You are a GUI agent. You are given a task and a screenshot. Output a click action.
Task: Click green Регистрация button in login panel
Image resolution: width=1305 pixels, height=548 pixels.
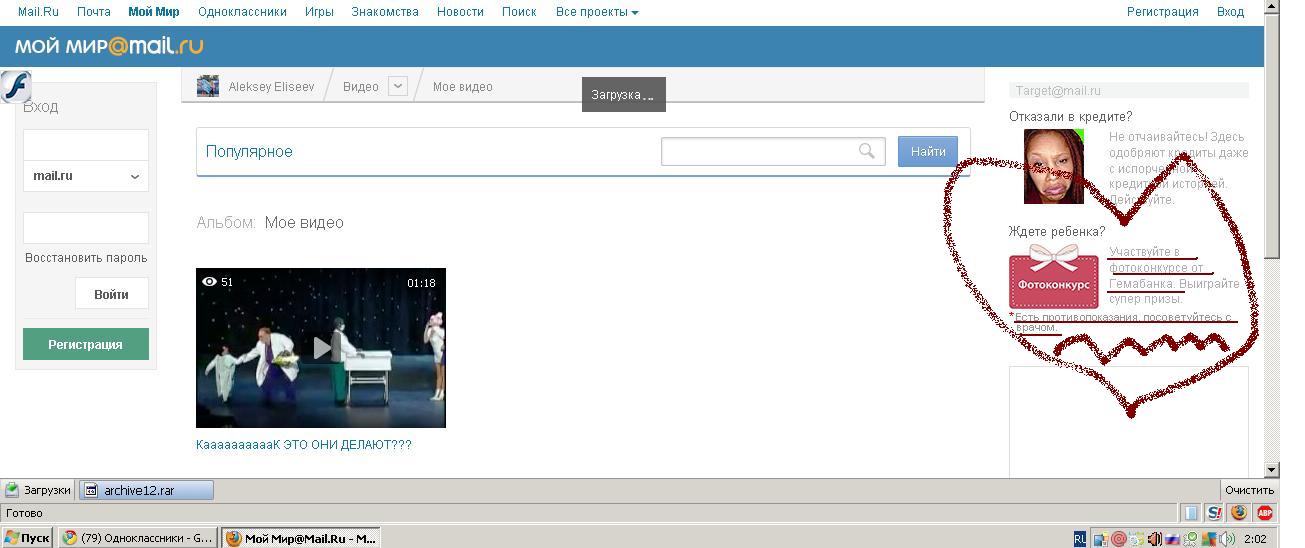click(86, 344)
